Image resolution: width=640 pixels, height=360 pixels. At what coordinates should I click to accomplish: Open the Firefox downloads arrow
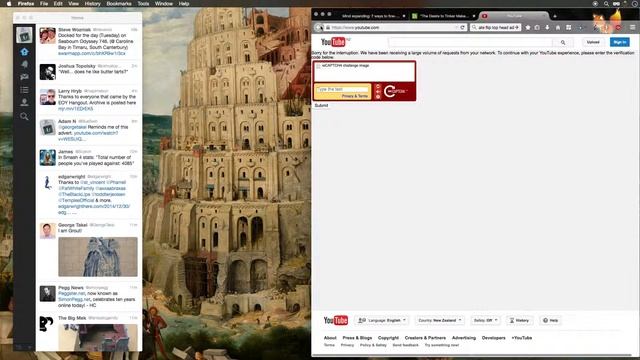[547, 27]
